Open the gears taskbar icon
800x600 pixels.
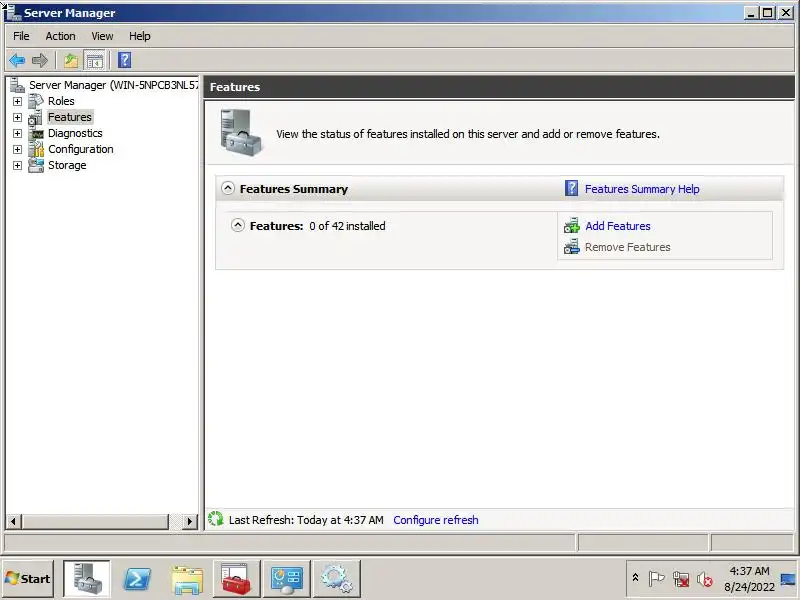pos(337,579)
